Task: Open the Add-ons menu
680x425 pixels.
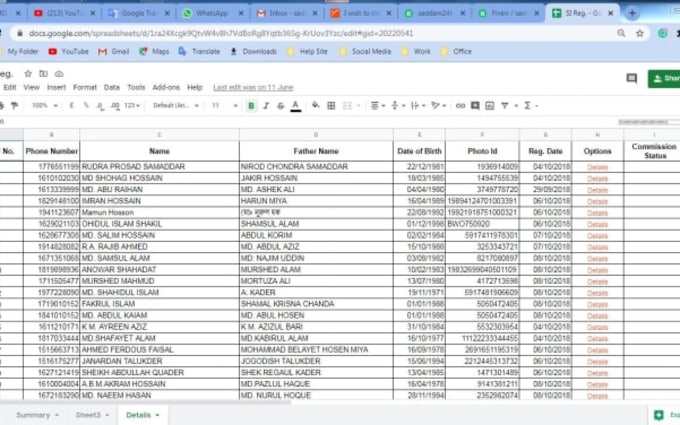Action: pyautogui.click(x=166, y=87)
